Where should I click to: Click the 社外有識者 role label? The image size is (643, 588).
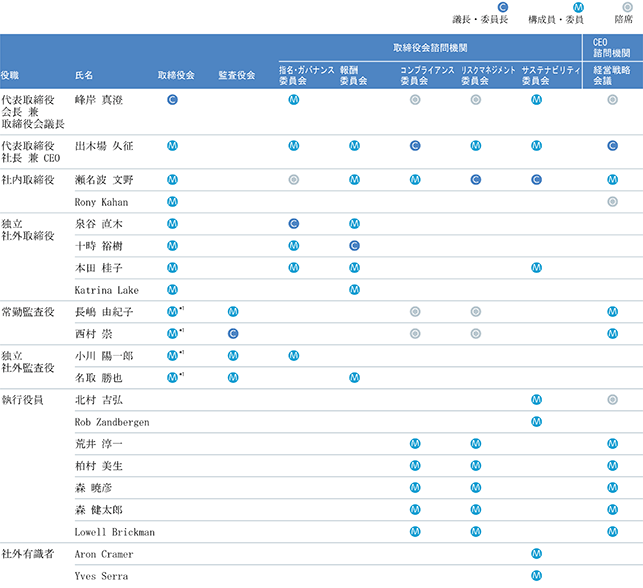click(28, 554)
